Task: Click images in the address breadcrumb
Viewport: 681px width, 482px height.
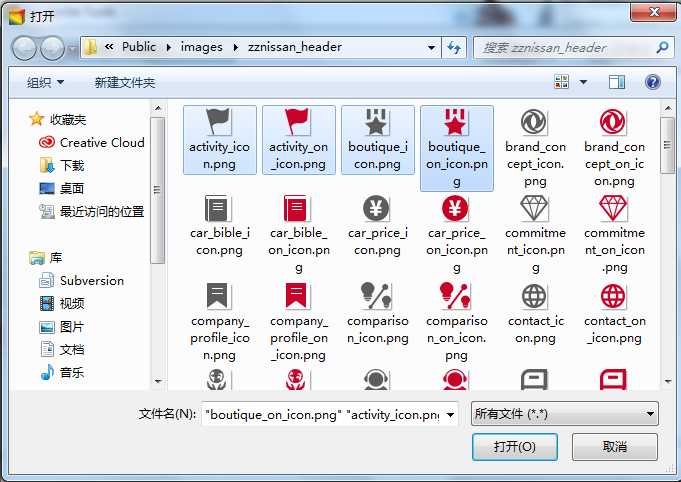Action: click(x=202, y=47)
